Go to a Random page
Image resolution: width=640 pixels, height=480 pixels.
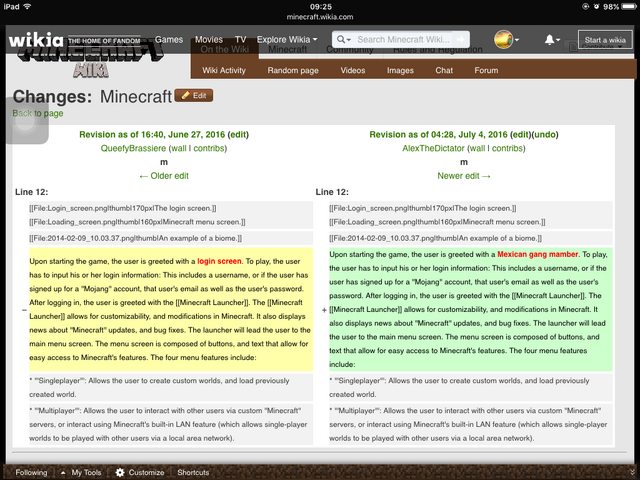point(293,70)
